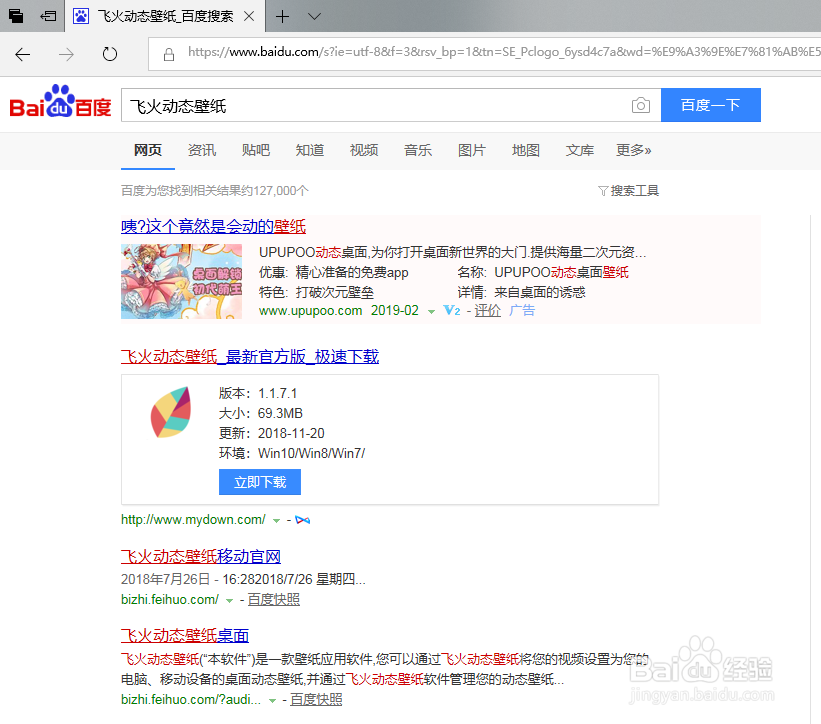The width and height of the screenshot is (821, 724).
Task: Open a new tab with plus icon
Action: coord(282,17)
